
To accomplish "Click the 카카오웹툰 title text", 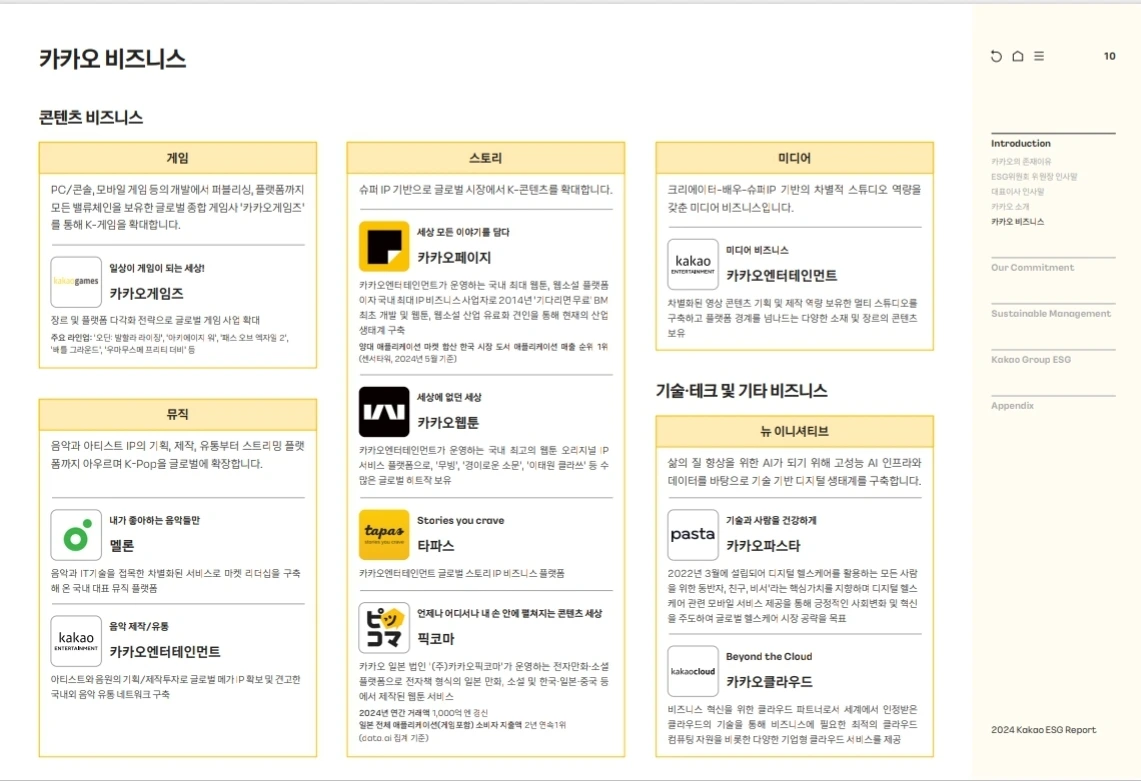I will click(448, 423).
